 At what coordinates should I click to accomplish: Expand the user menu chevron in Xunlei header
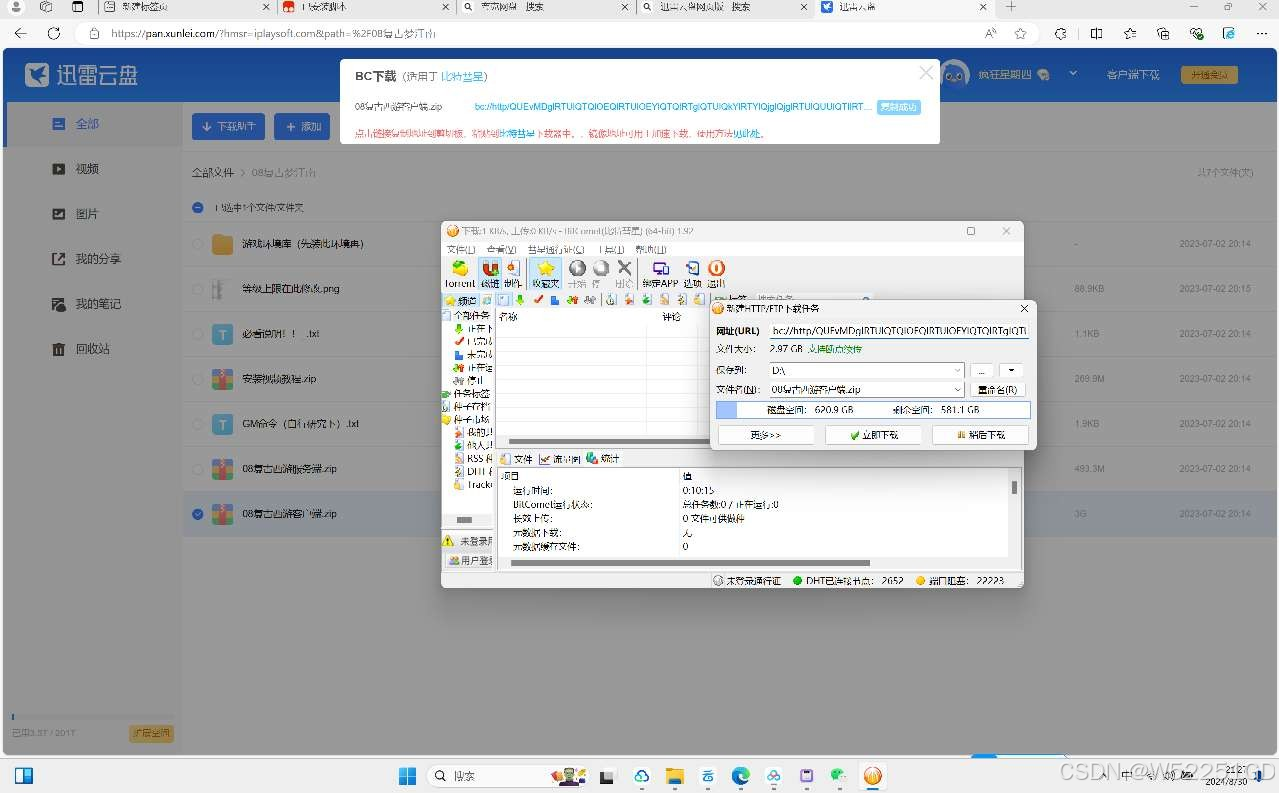coord(1073,74)
